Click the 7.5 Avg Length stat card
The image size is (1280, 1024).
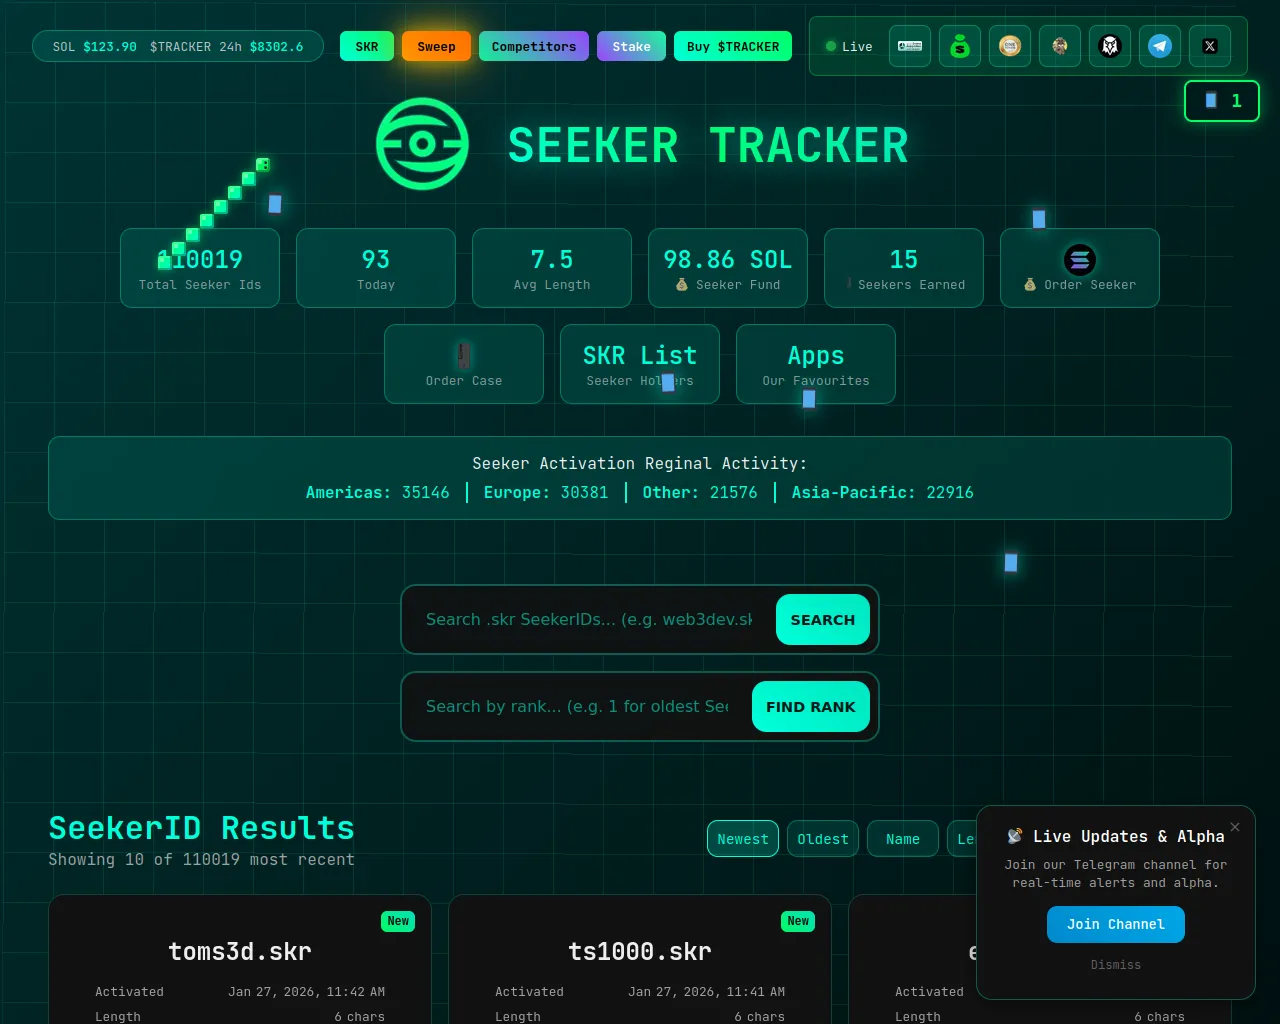pyautogui.click(x=552, y=268)
